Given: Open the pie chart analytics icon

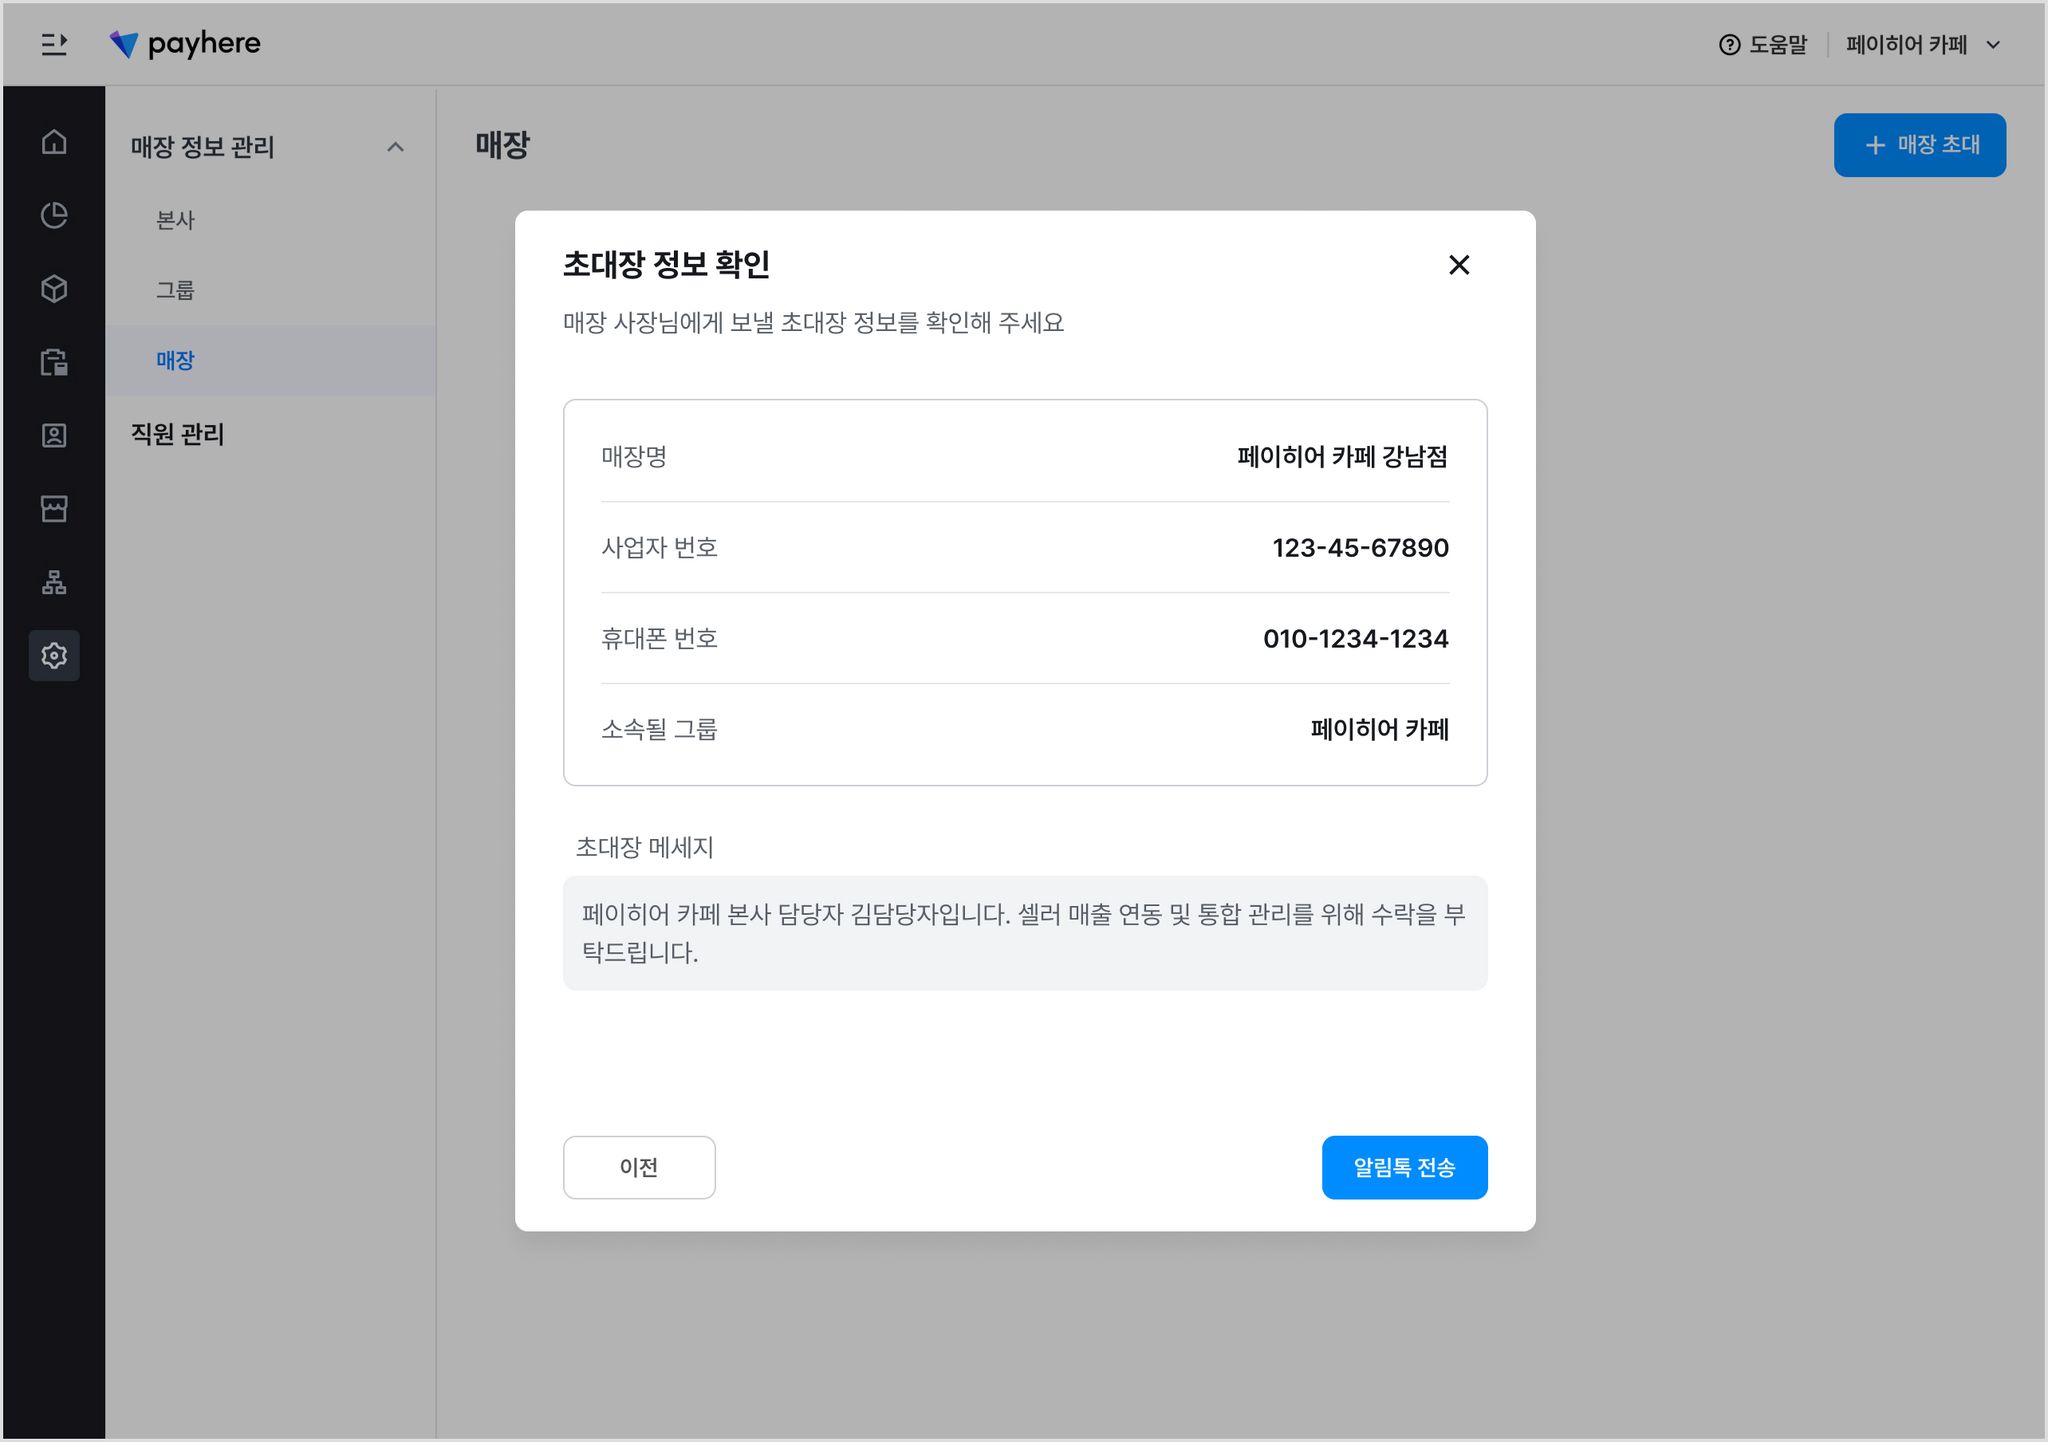Looking at the screenshot, I should coord(54,215).
